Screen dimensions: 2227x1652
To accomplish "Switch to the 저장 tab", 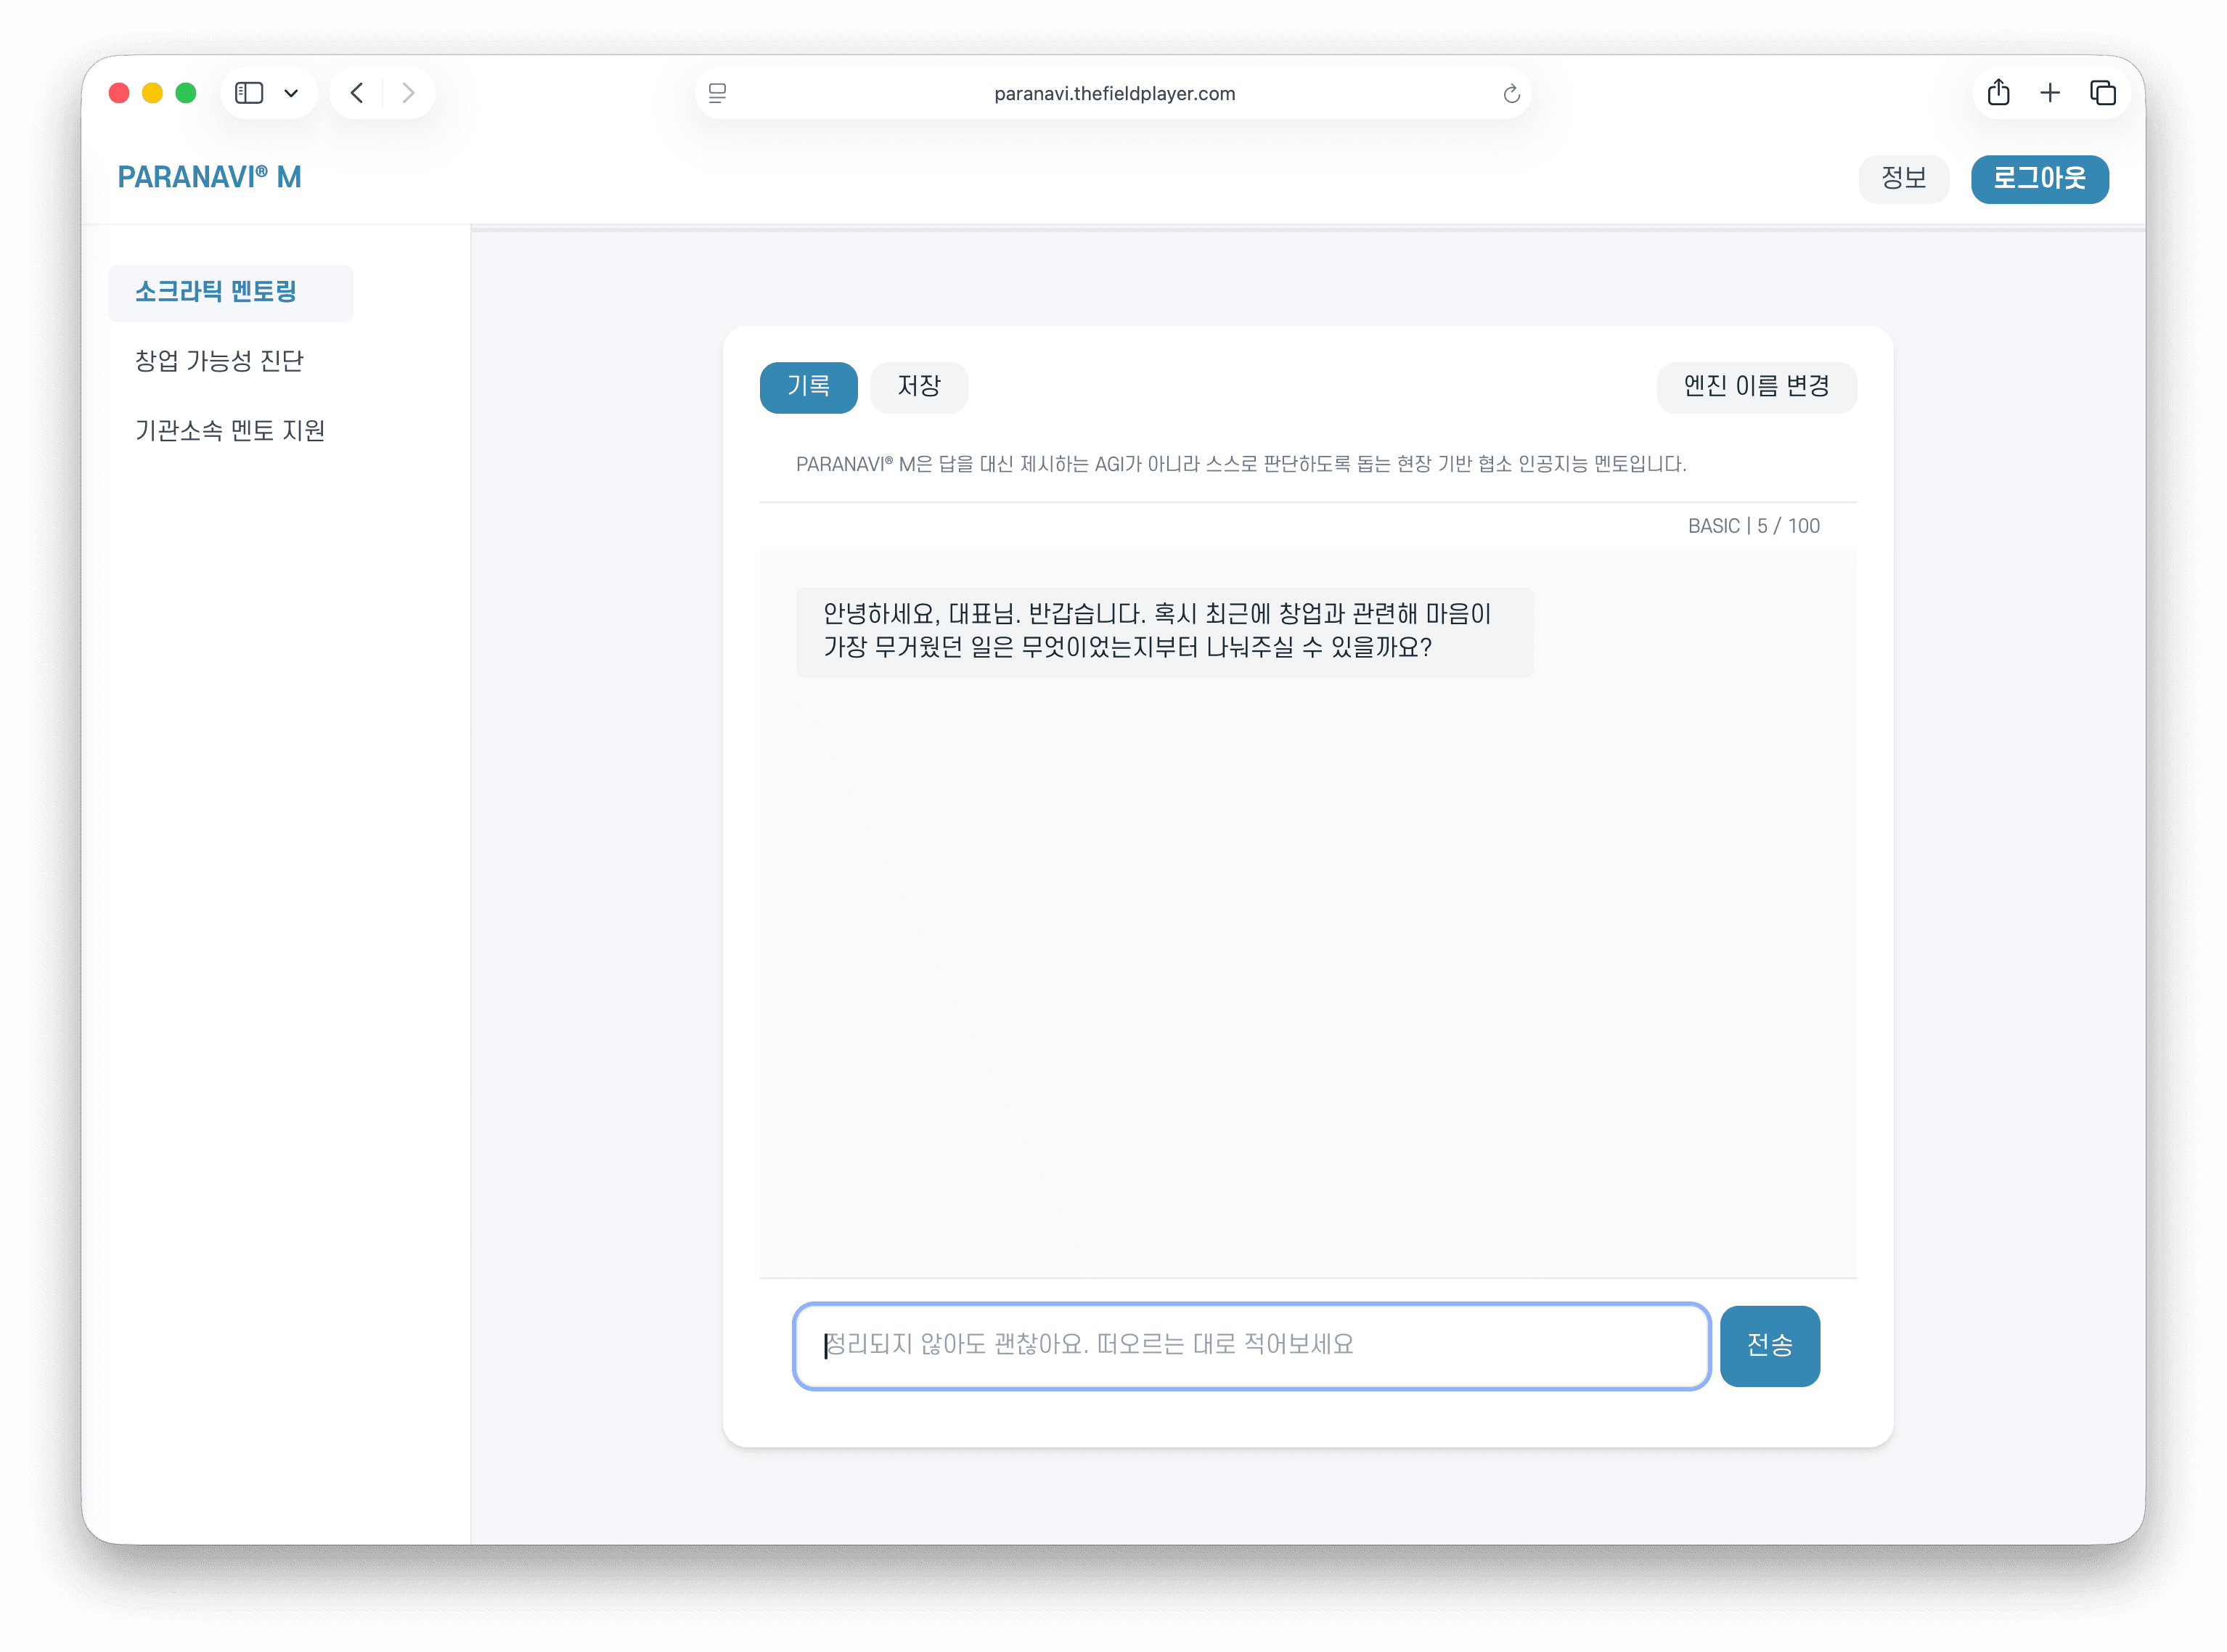I will pos(918,386).
